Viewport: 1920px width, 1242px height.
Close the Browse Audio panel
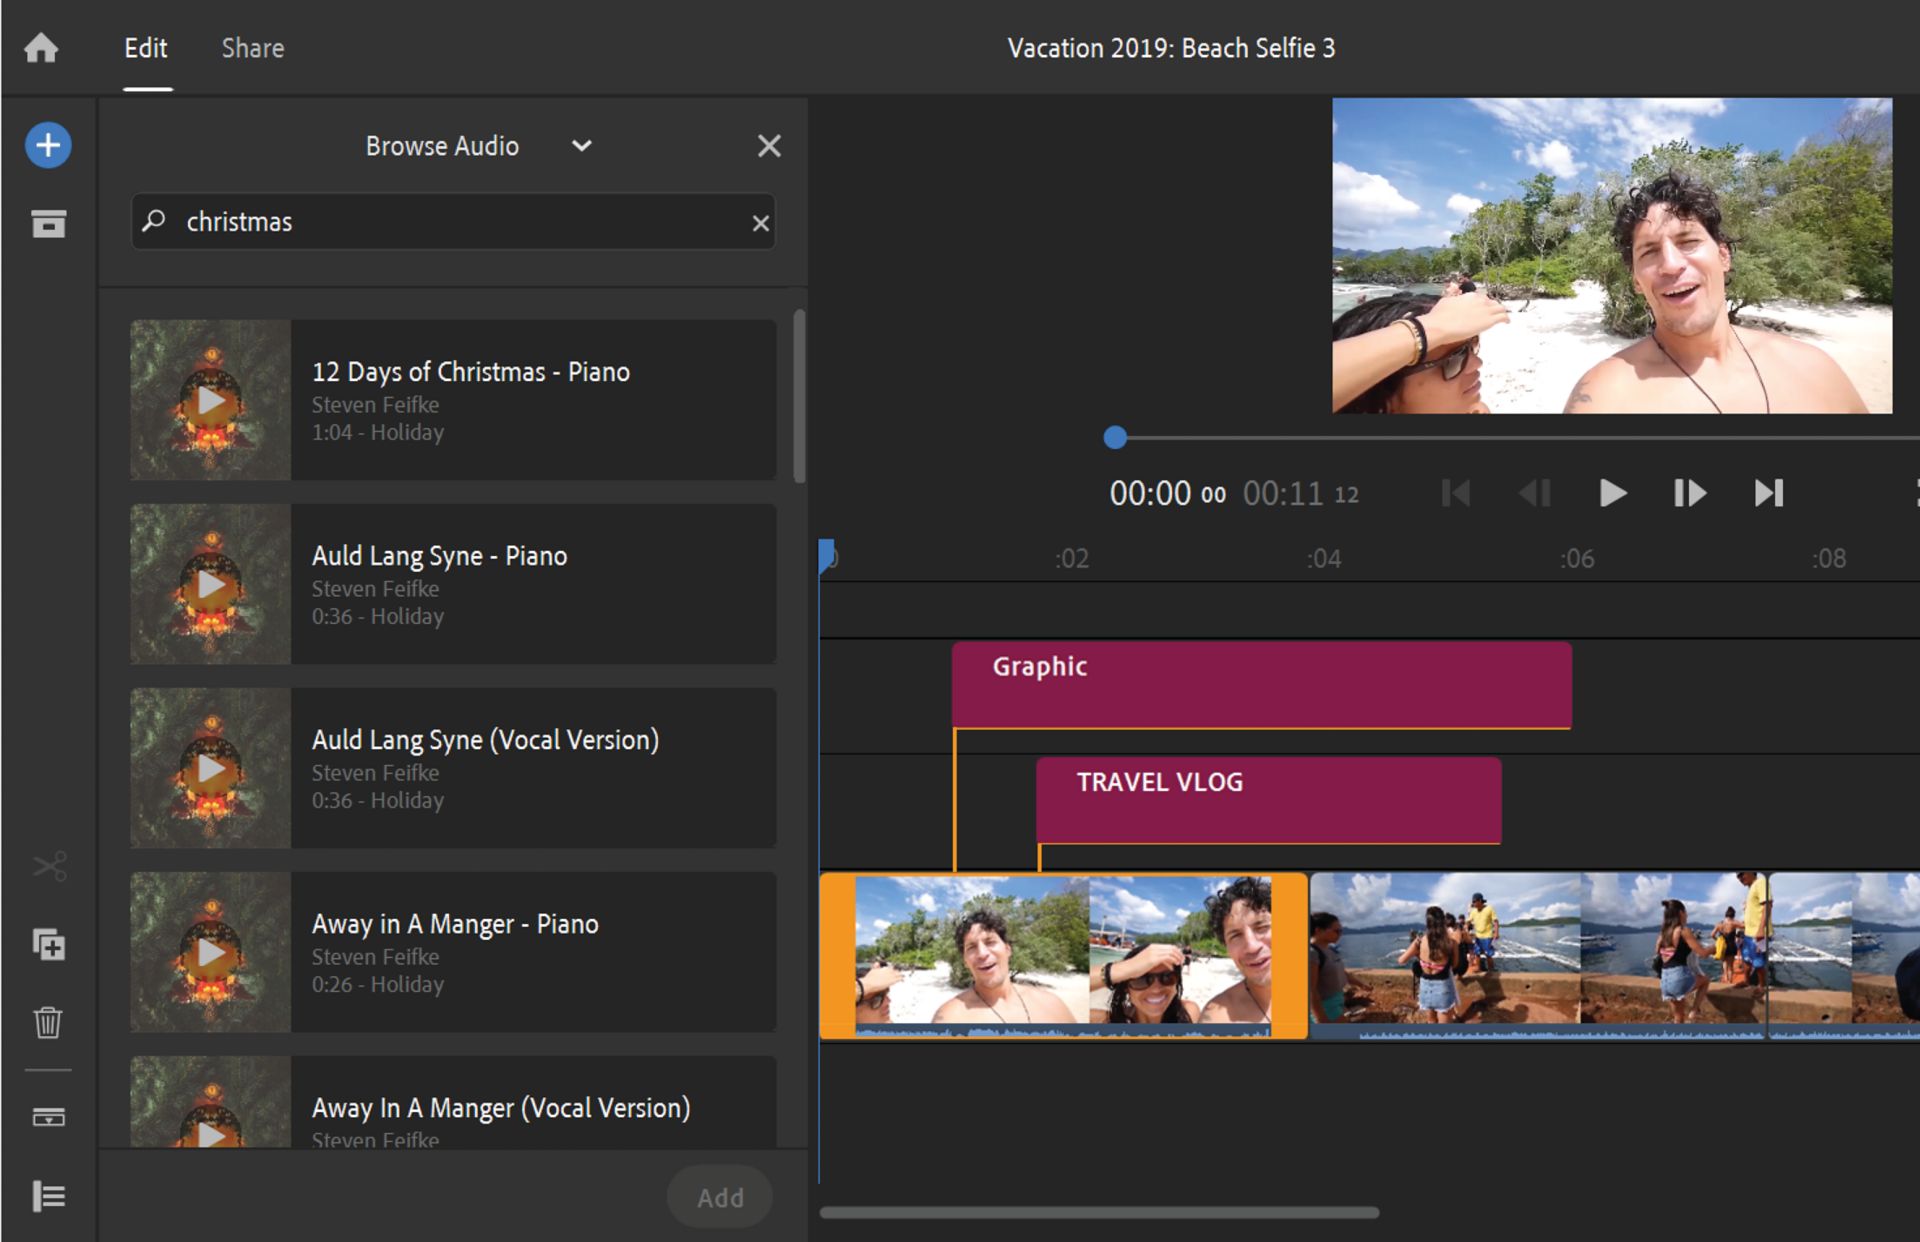(768, 146)
